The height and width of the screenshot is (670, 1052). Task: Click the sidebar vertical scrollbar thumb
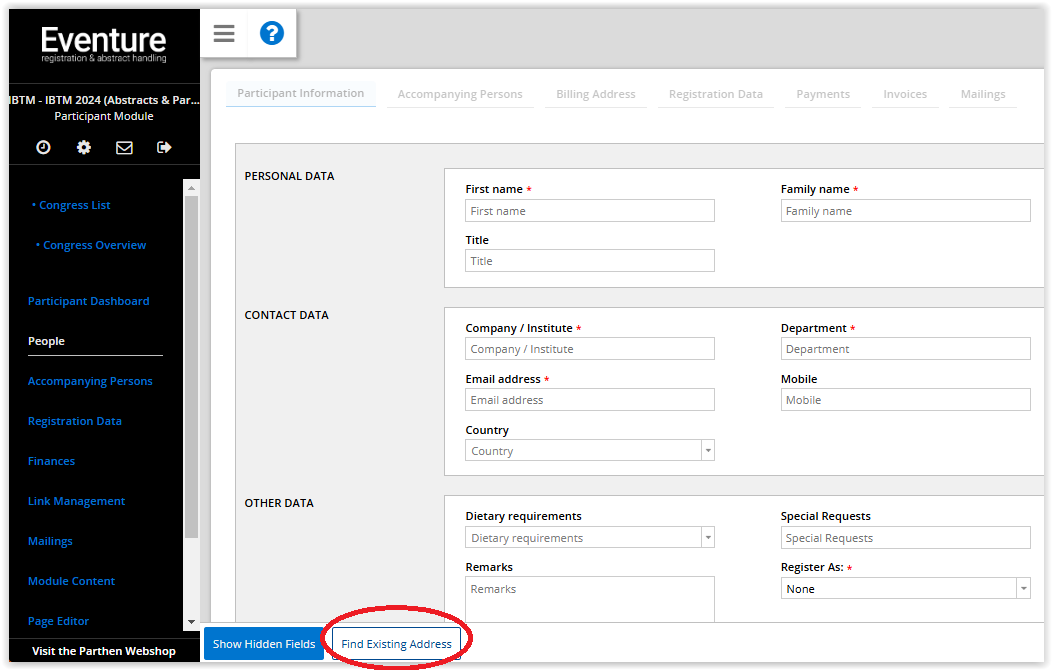coord(191,366)
